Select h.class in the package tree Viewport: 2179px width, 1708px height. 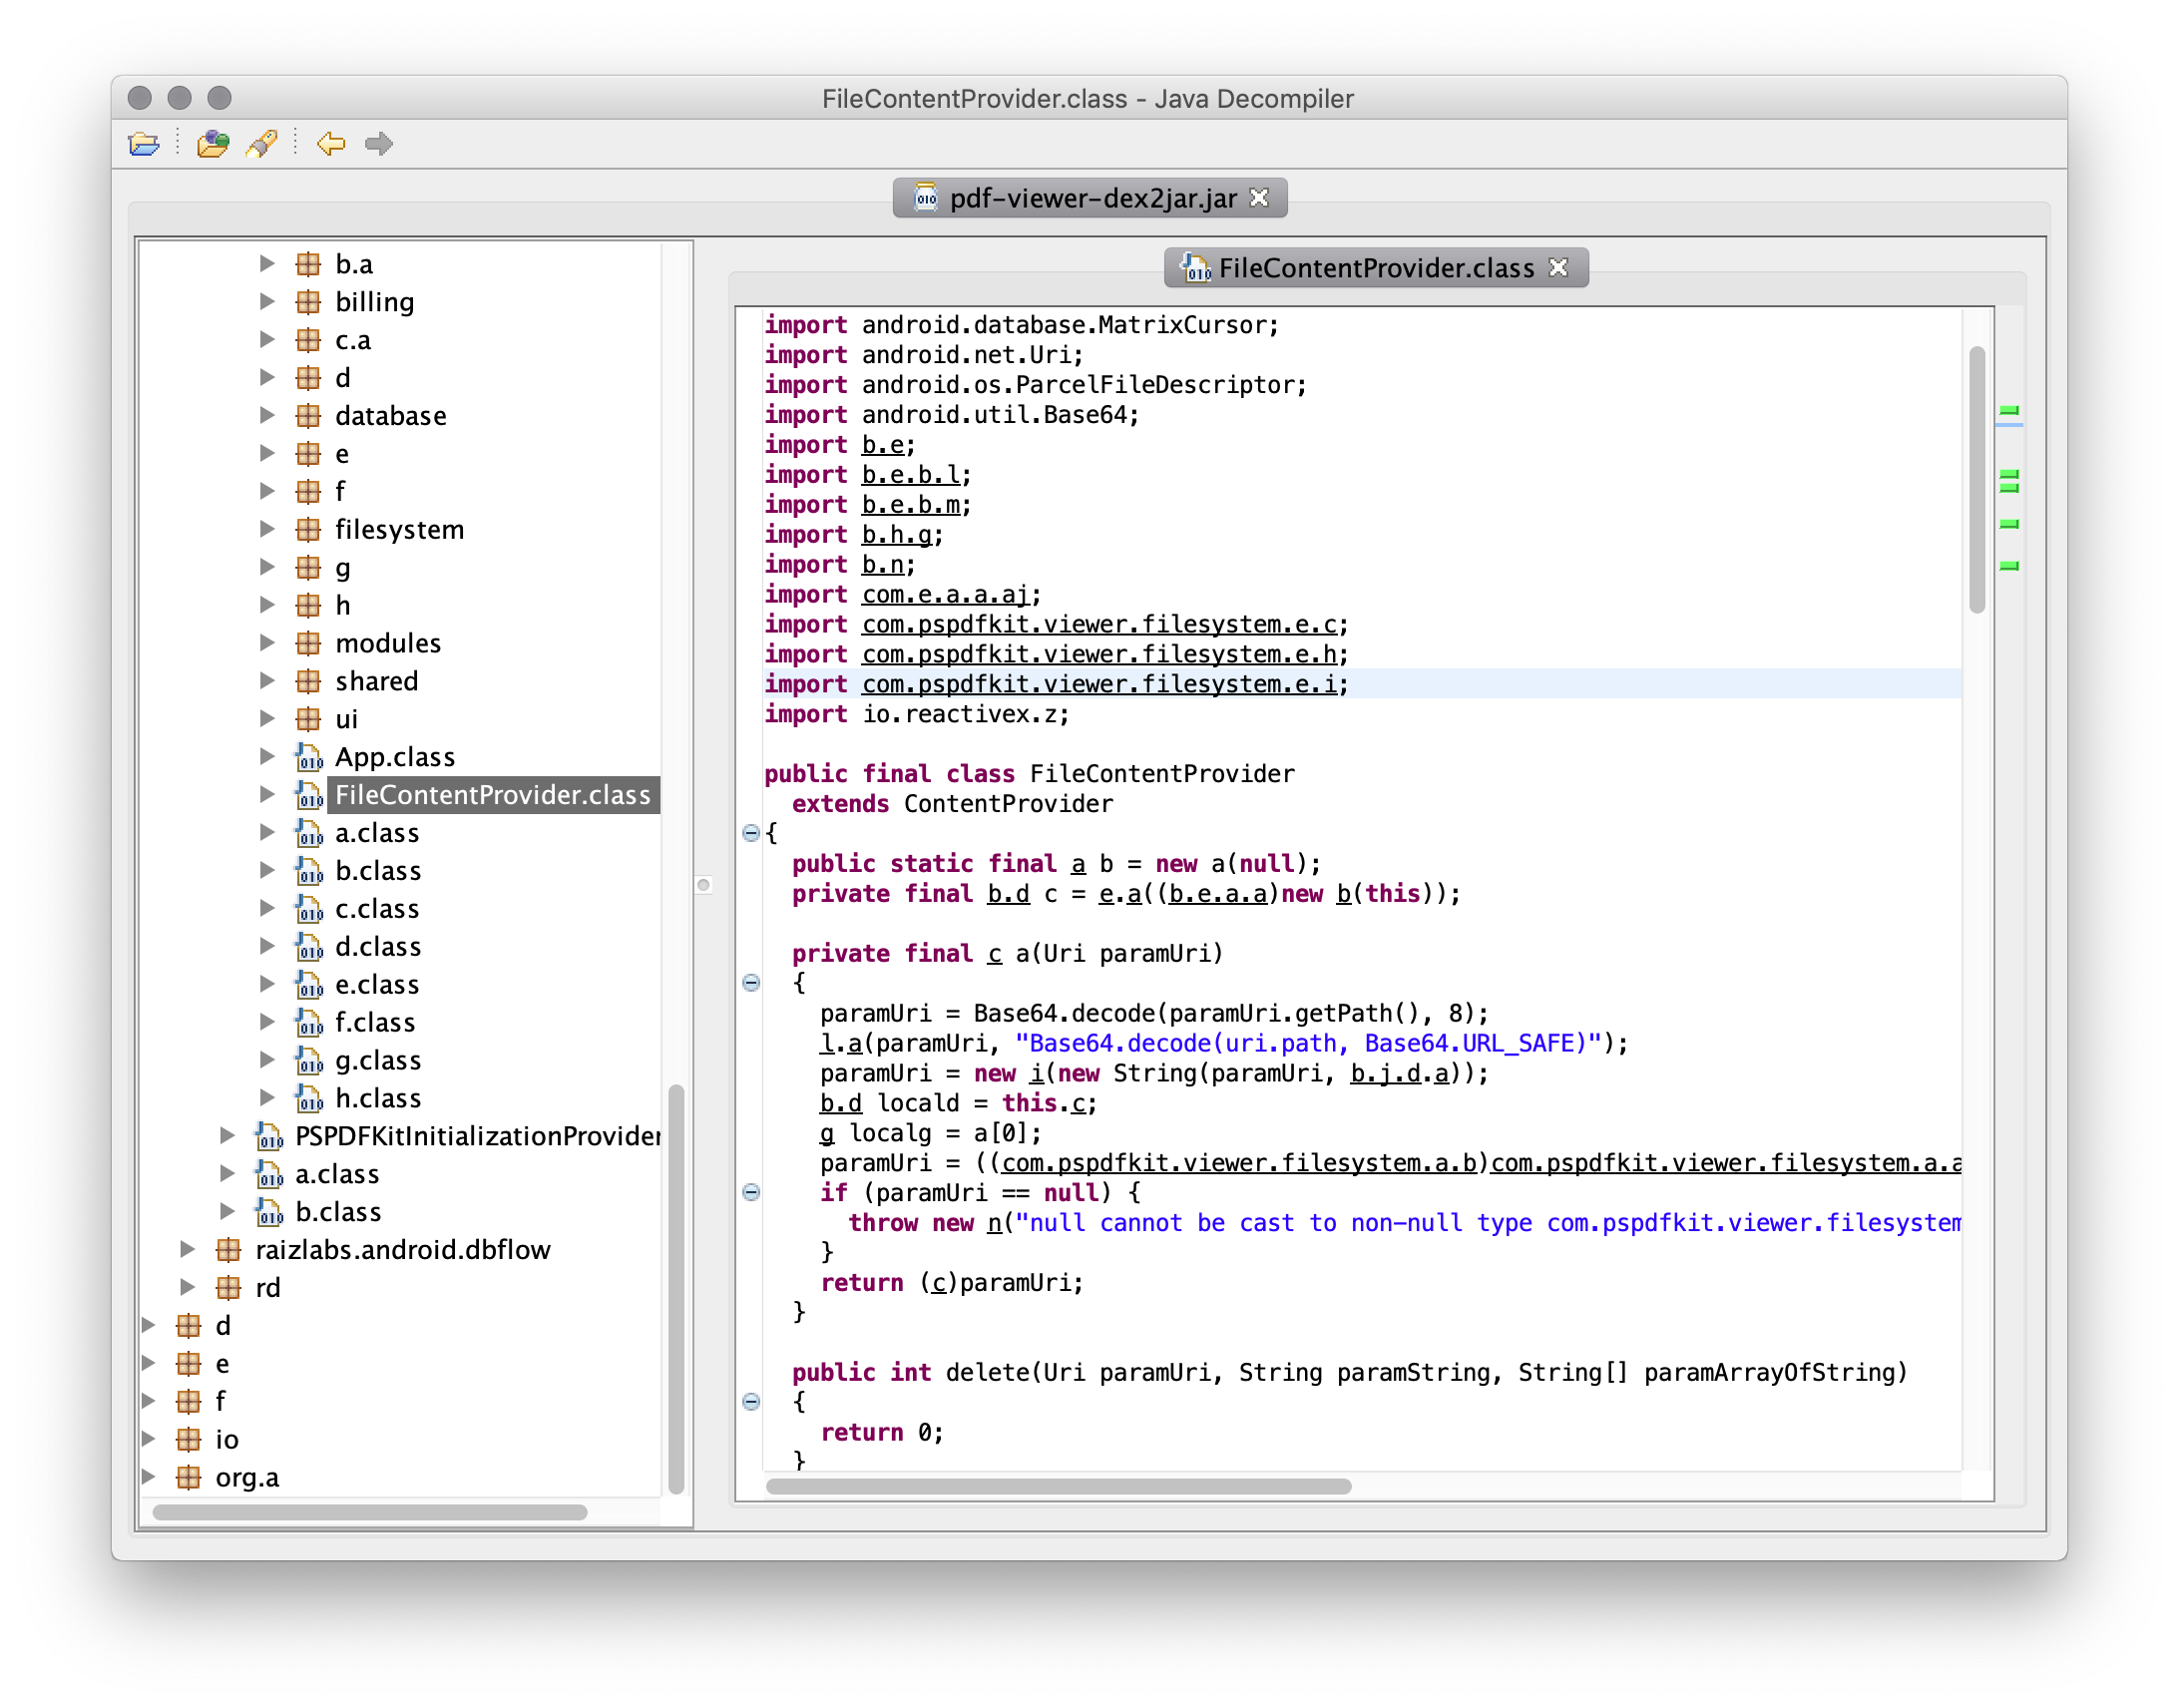coord(377,1098)
